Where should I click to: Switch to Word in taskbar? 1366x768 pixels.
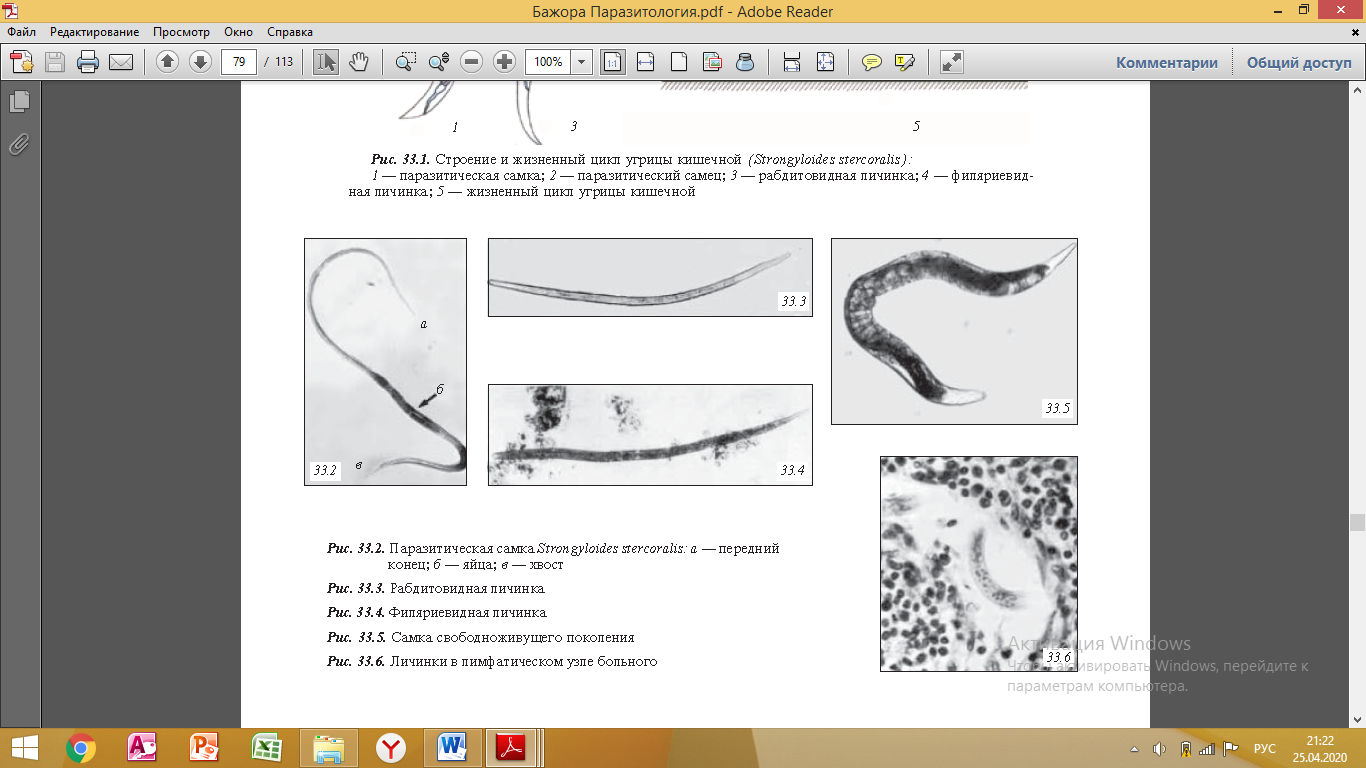point(453,747)
